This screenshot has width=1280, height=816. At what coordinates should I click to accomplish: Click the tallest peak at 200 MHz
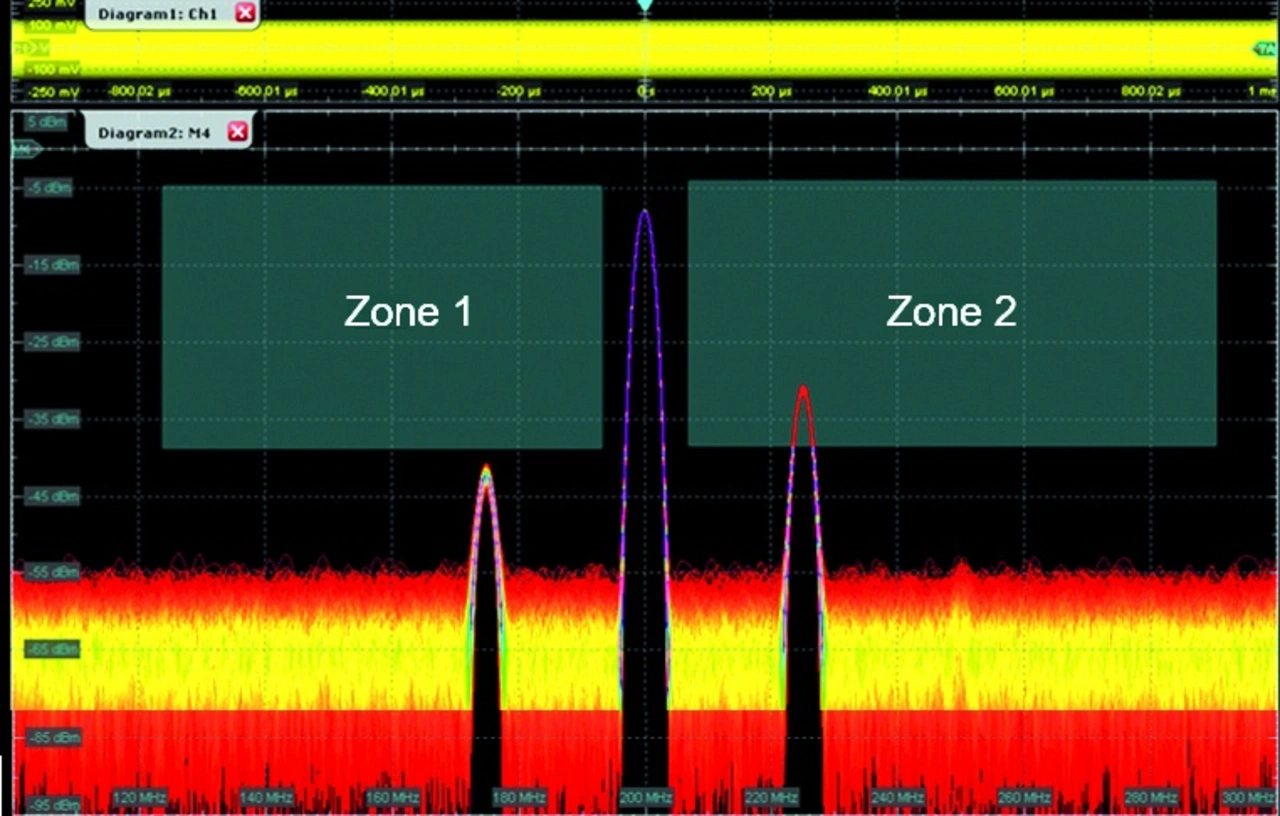coord(645,215)
